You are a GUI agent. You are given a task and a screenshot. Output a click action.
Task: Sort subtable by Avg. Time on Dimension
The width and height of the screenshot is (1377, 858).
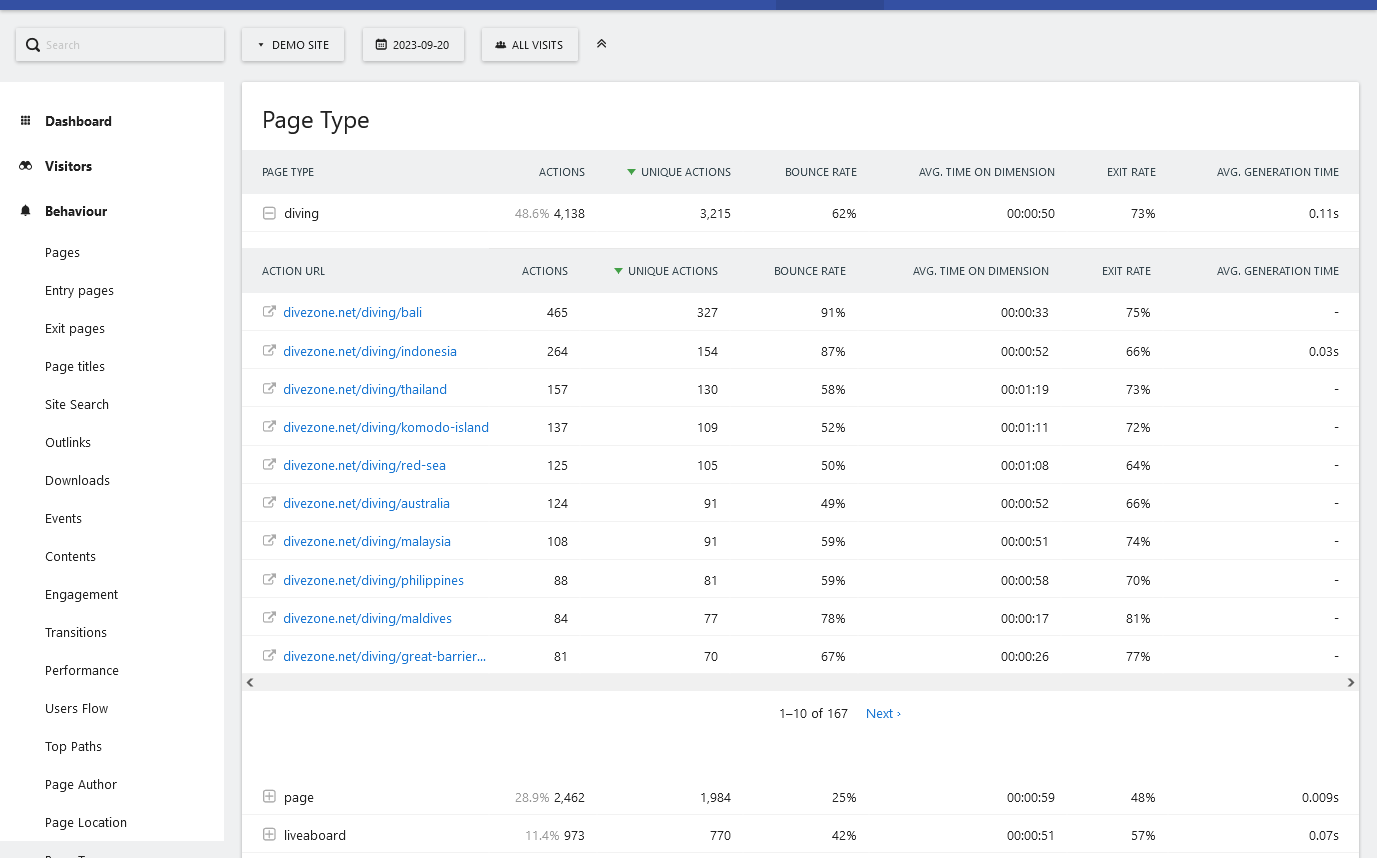[x=981, y=271]
